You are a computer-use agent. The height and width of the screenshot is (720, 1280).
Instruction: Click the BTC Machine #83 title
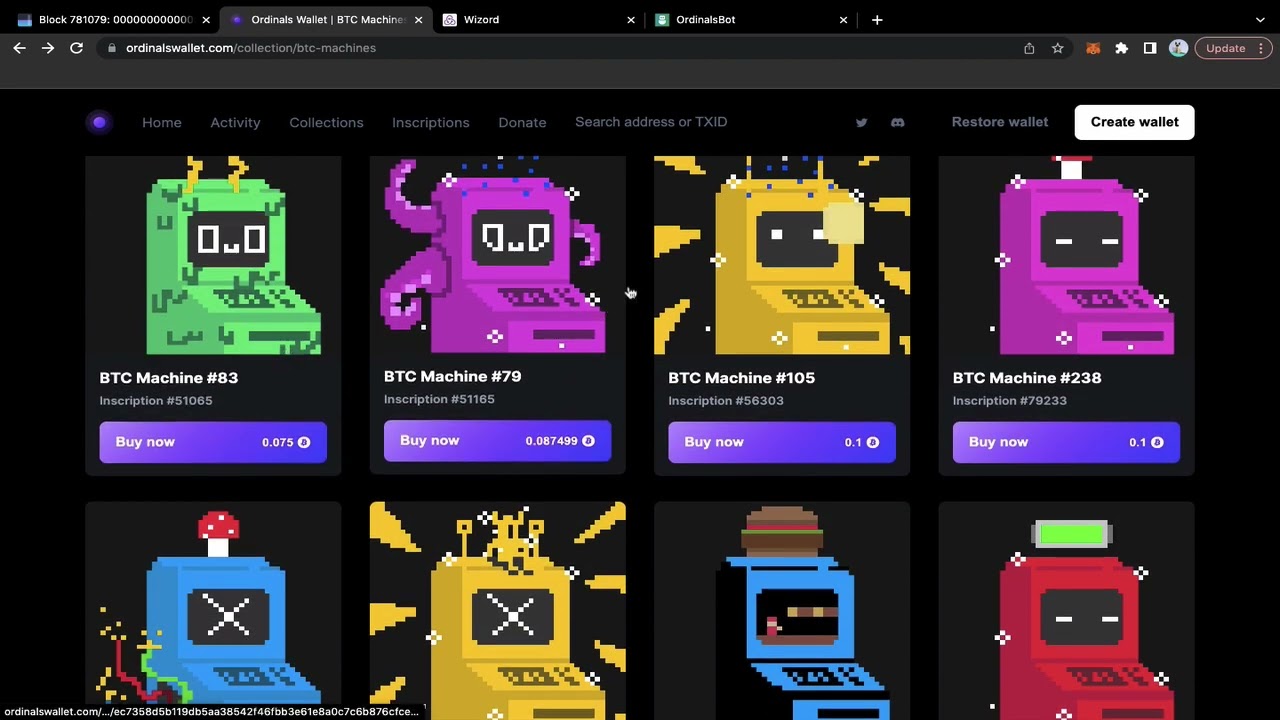tap(168, 378)
